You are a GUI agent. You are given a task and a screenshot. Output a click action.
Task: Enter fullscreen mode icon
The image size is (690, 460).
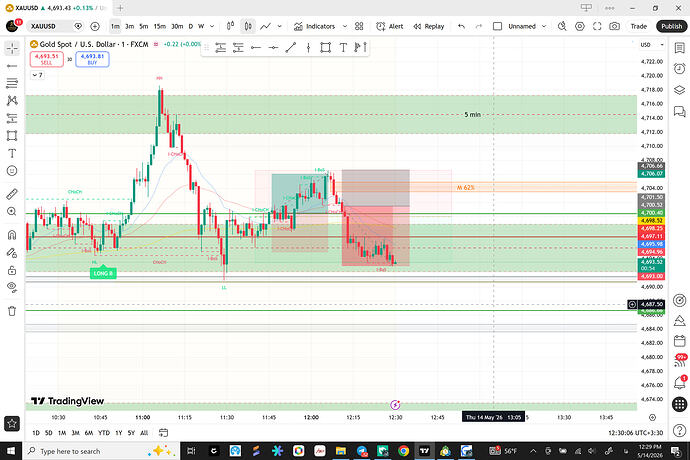(597, 26)
